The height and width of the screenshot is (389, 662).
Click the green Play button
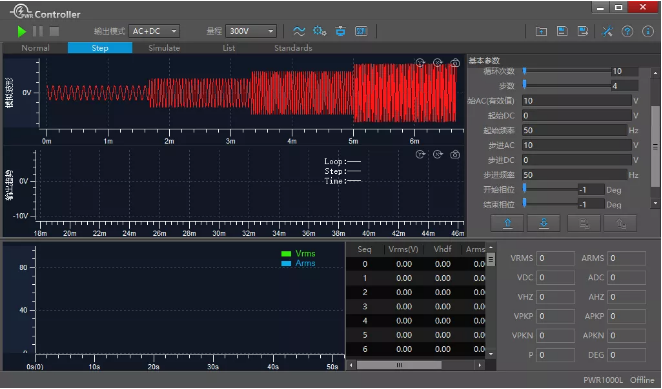22,31
